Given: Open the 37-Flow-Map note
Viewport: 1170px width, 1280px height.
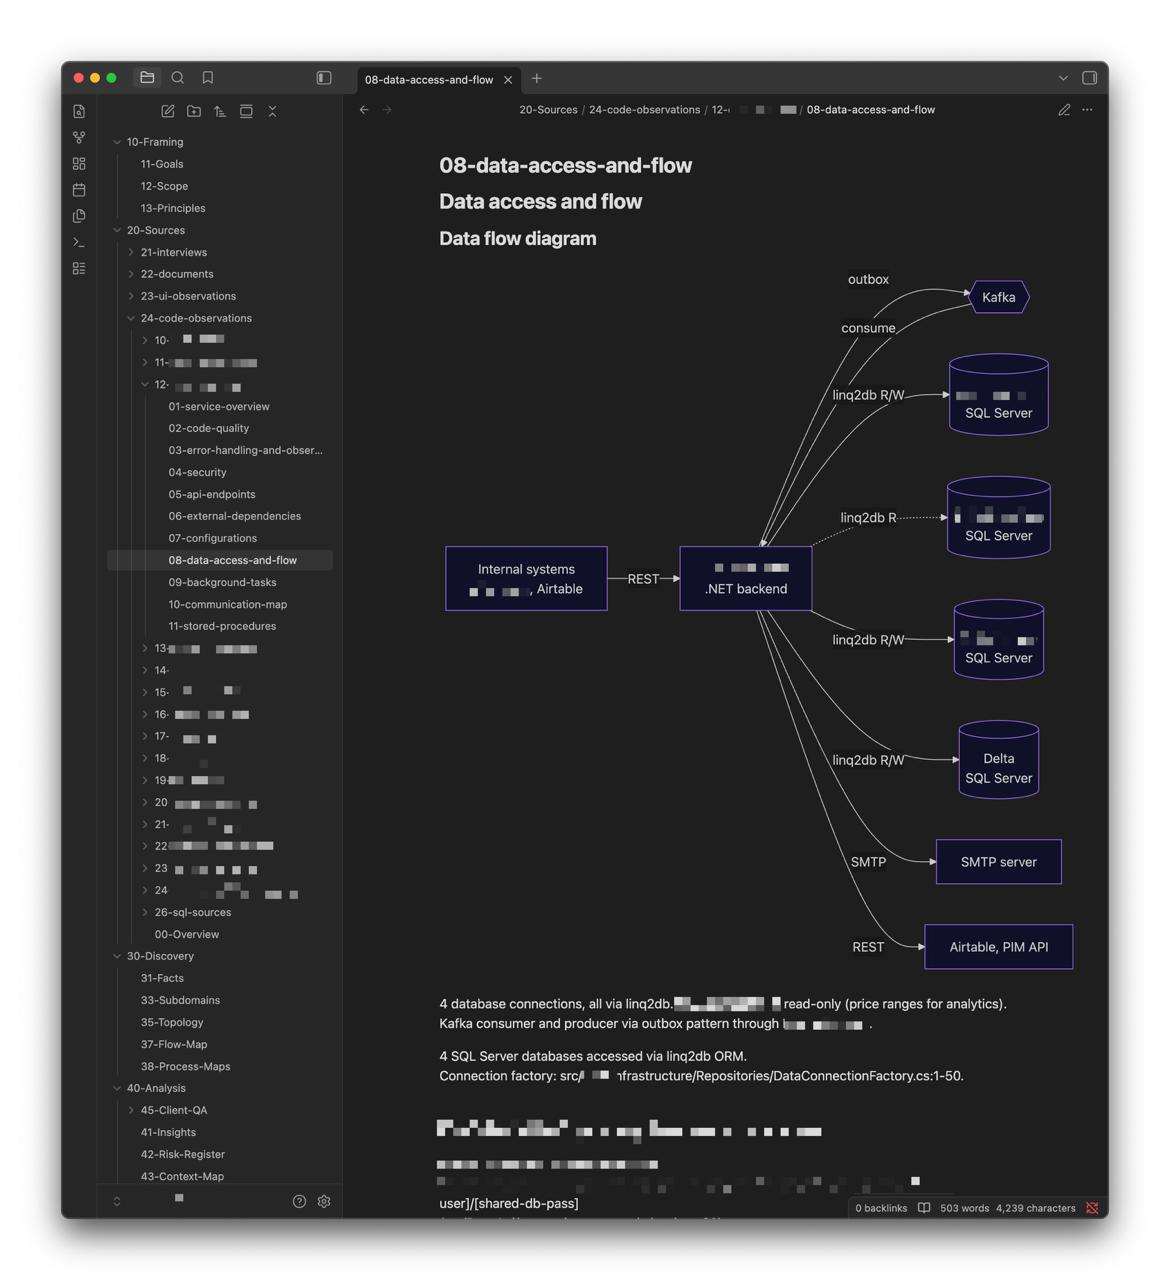Looking at the screenshot, I should tap(174, 1044).
